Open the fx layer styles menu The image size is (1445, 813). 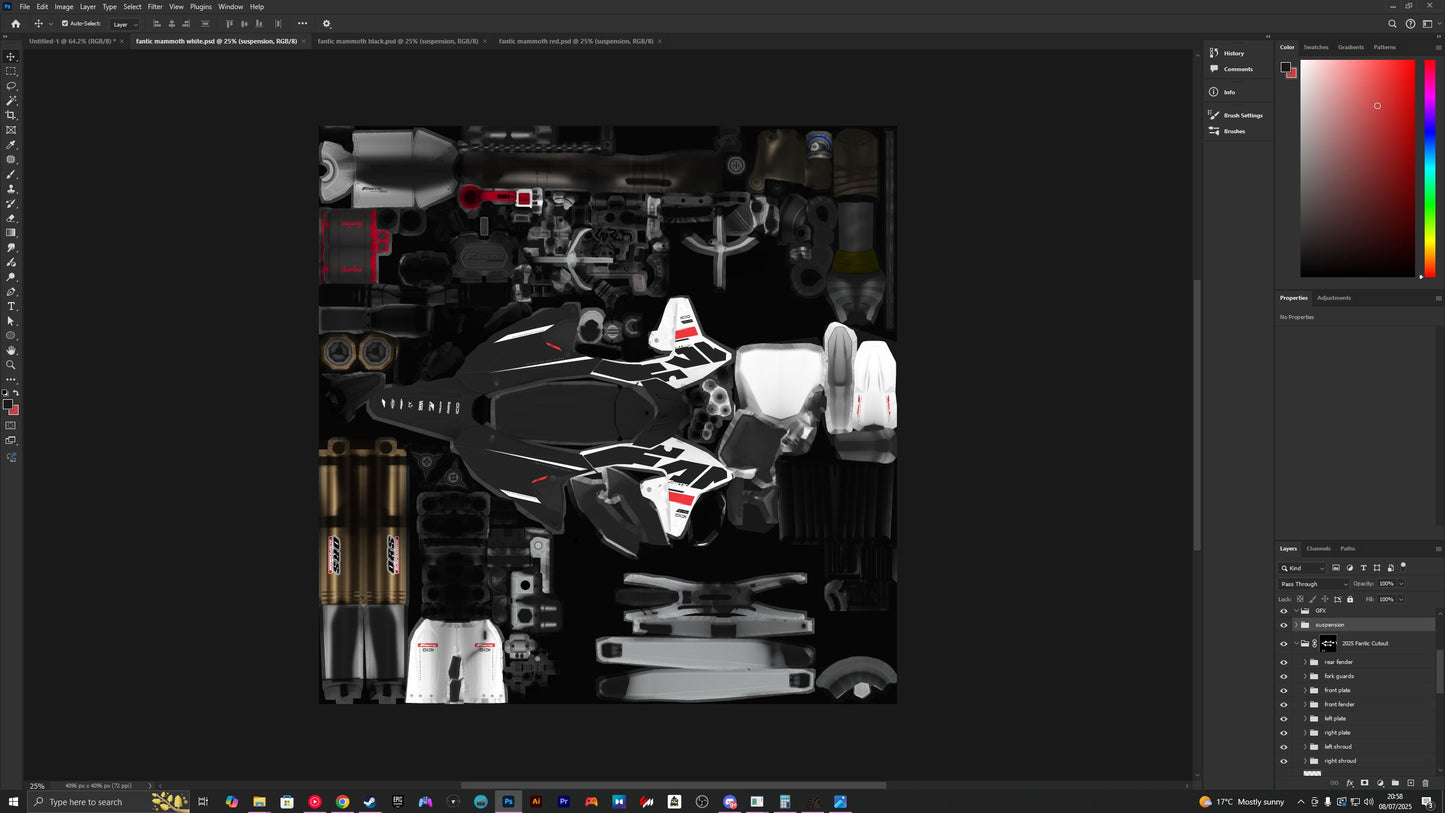pos(1350,783)
